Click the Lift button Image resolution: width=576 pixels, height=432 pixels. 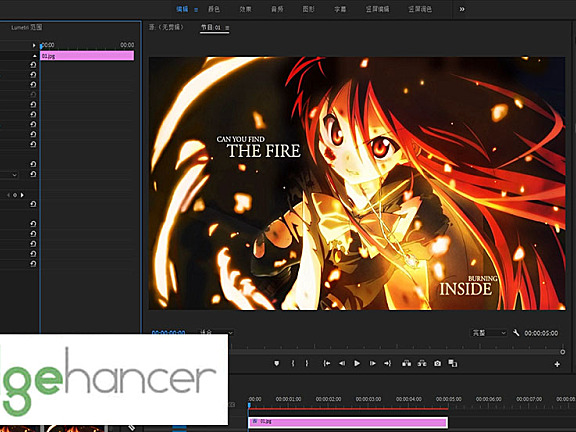(x=406, y=363)
